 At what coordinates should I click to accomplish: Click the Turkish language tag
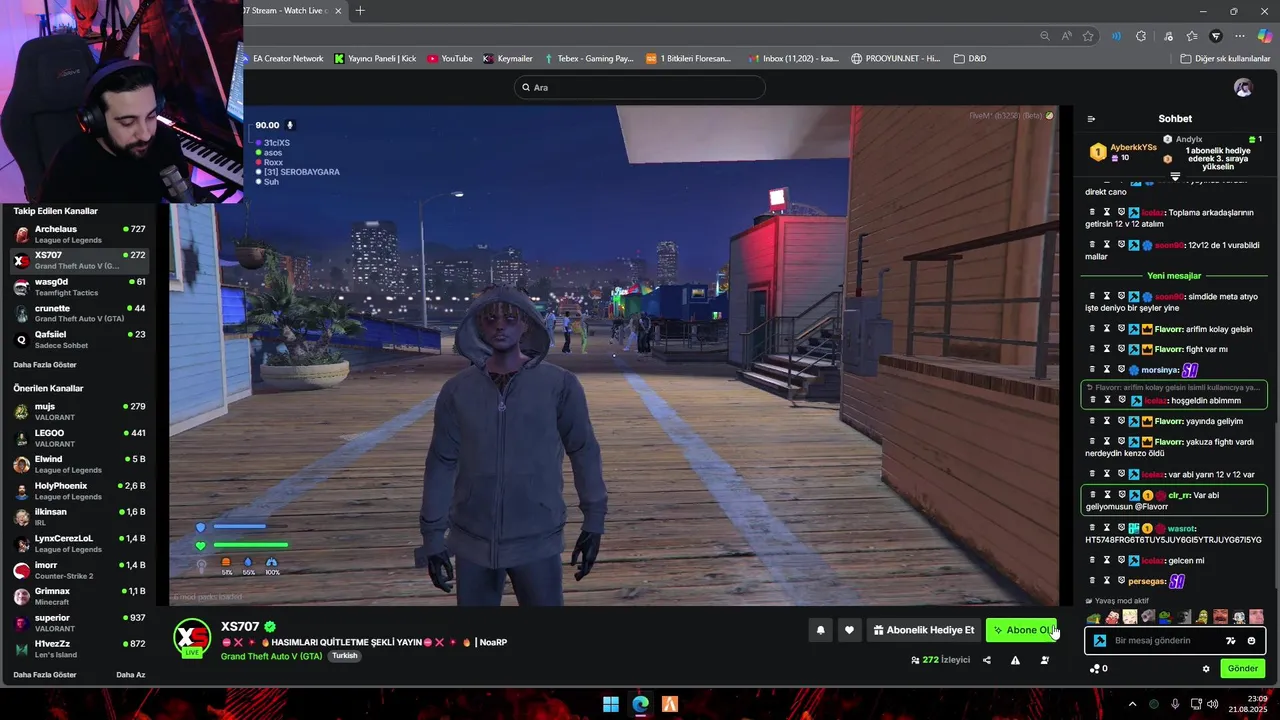pos(344,656)
